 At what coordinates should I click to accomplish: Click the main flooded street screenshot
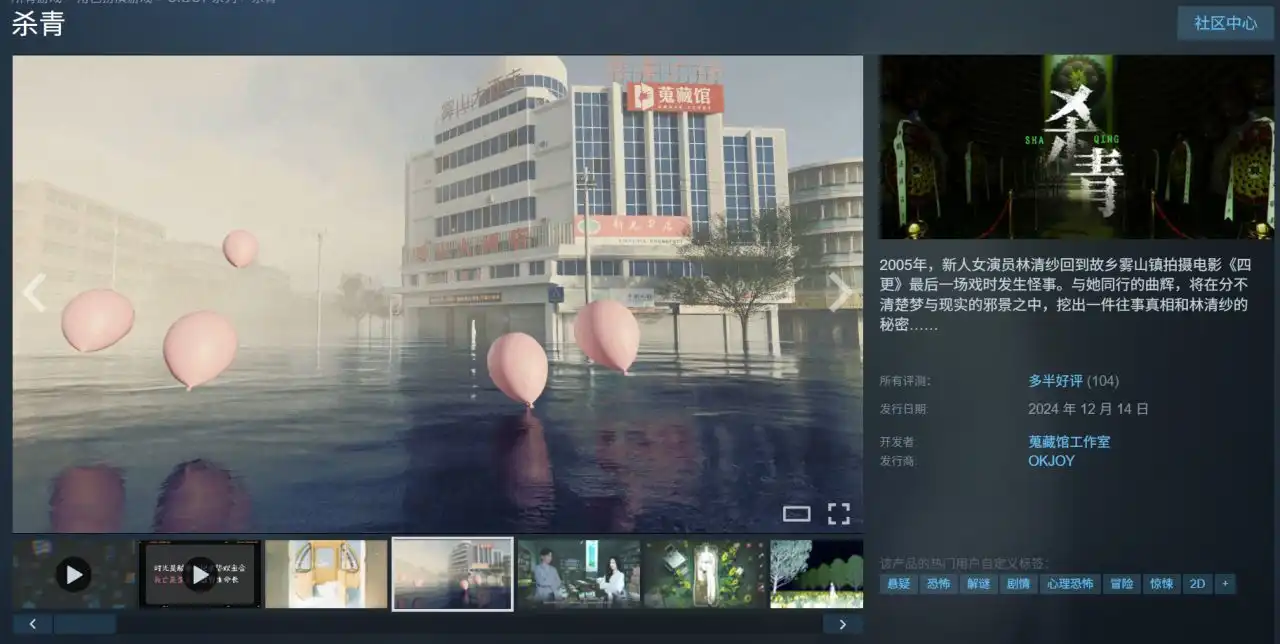[438, 293]
